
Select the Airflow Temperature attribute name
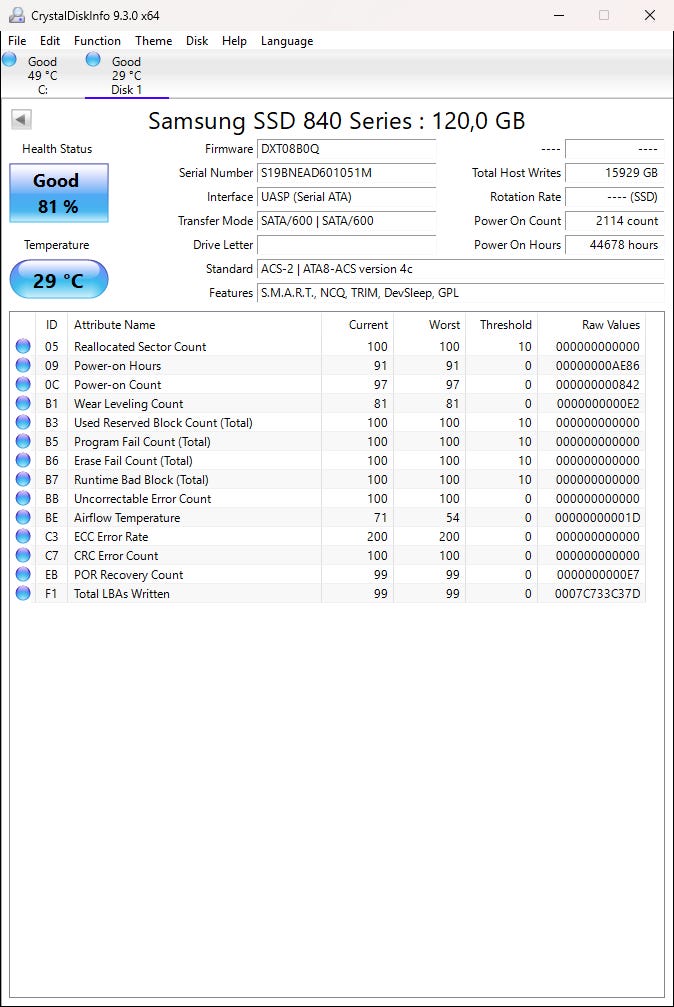[x=127, y=518]
